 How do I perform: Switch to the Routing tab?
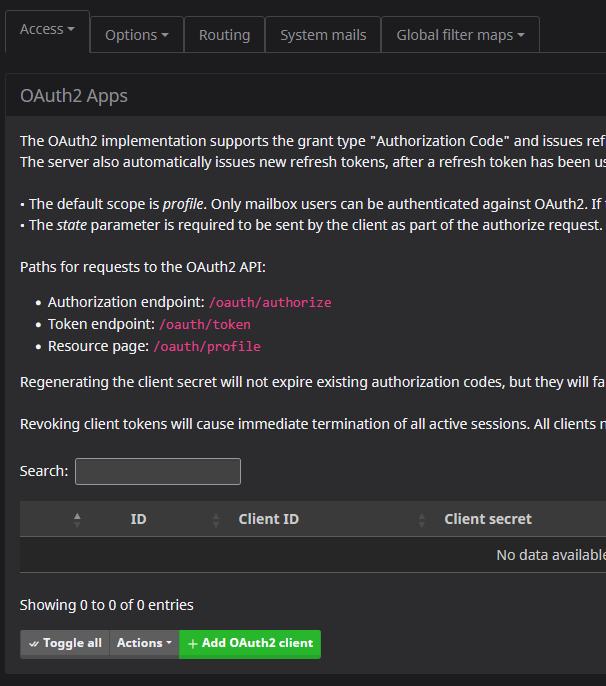[224, 35]
